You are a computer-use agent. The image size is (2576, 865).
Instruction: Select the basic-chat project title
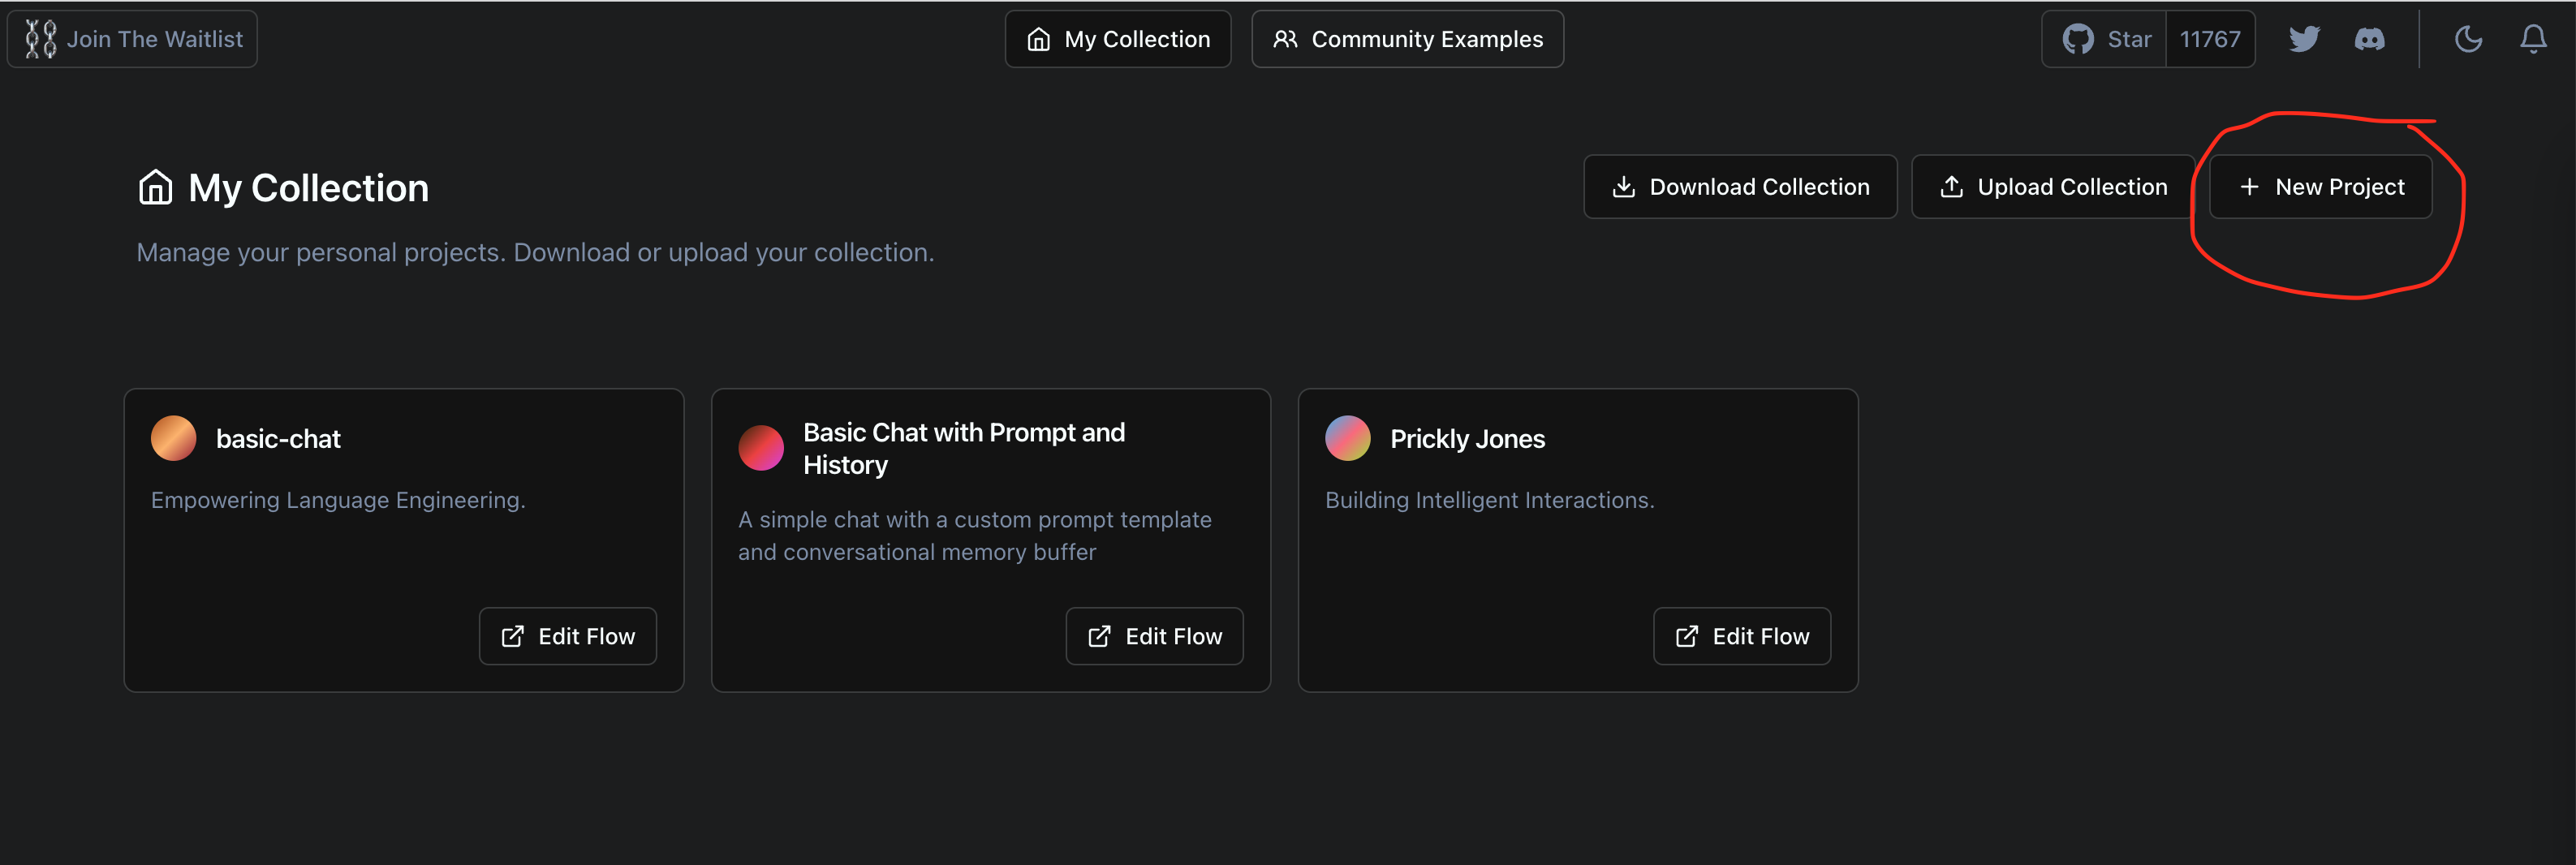(278, 439)
